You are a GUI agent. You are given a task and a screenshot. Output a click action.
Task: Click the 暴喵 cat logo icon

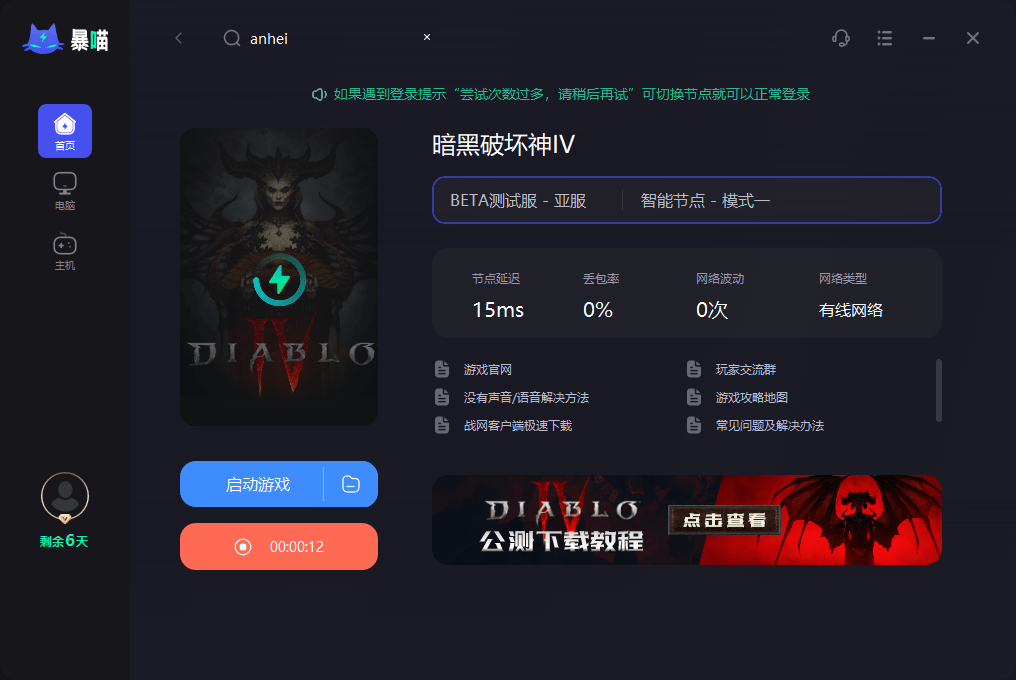click(43, 39)
